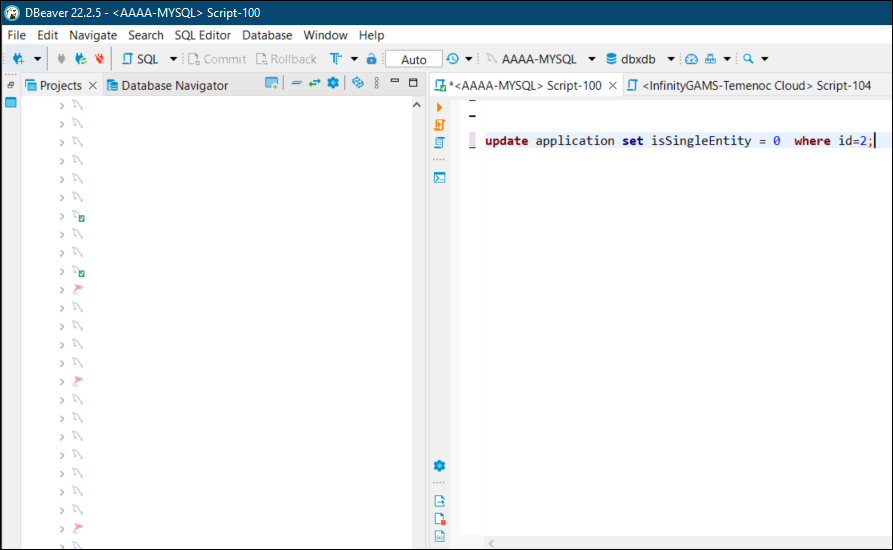Viewport: 893px width, 550px height.
Task: Open navigator Configure gear icon
Action: click(x=333, y=83)
